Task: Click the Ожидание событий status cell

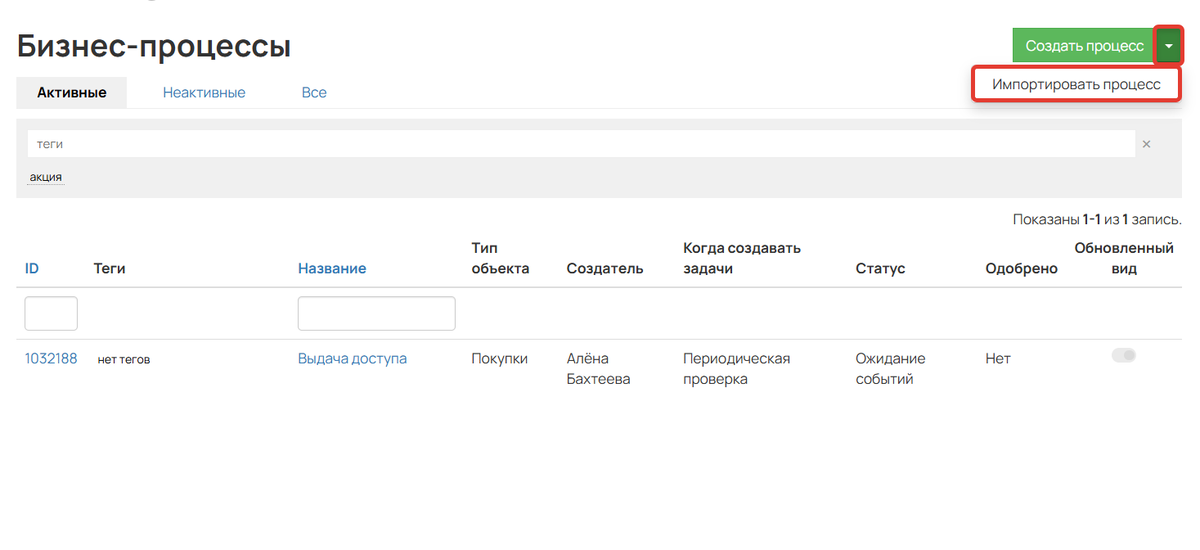Action: [890, 368]
